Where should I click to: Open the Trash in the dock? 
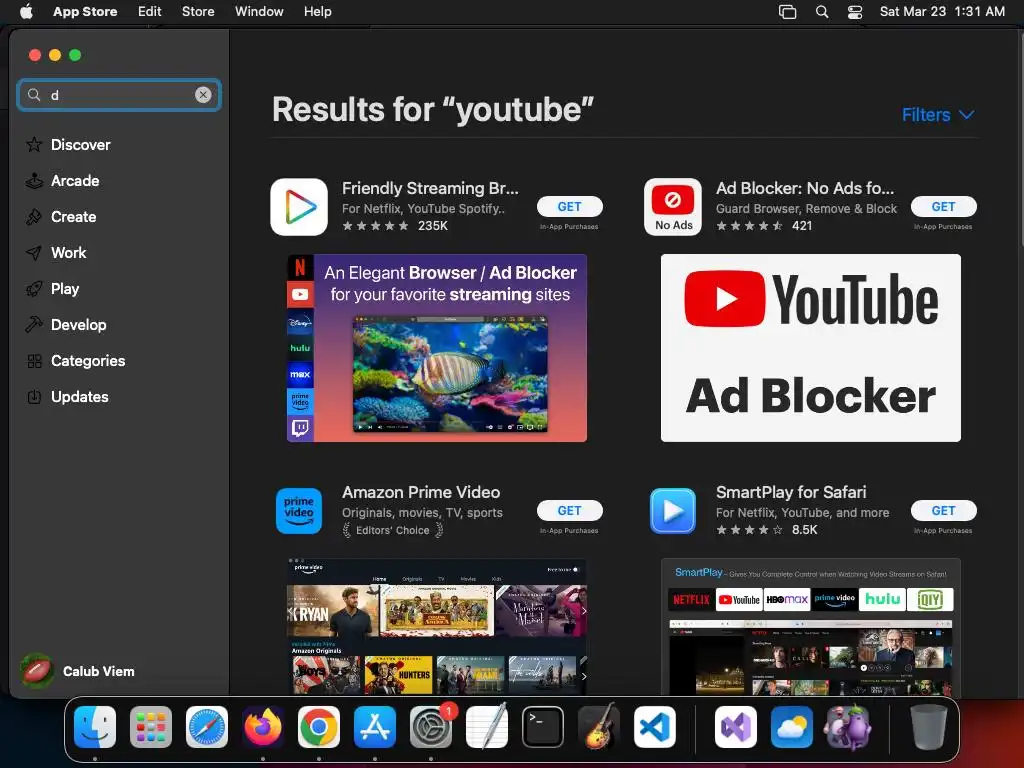929,727
